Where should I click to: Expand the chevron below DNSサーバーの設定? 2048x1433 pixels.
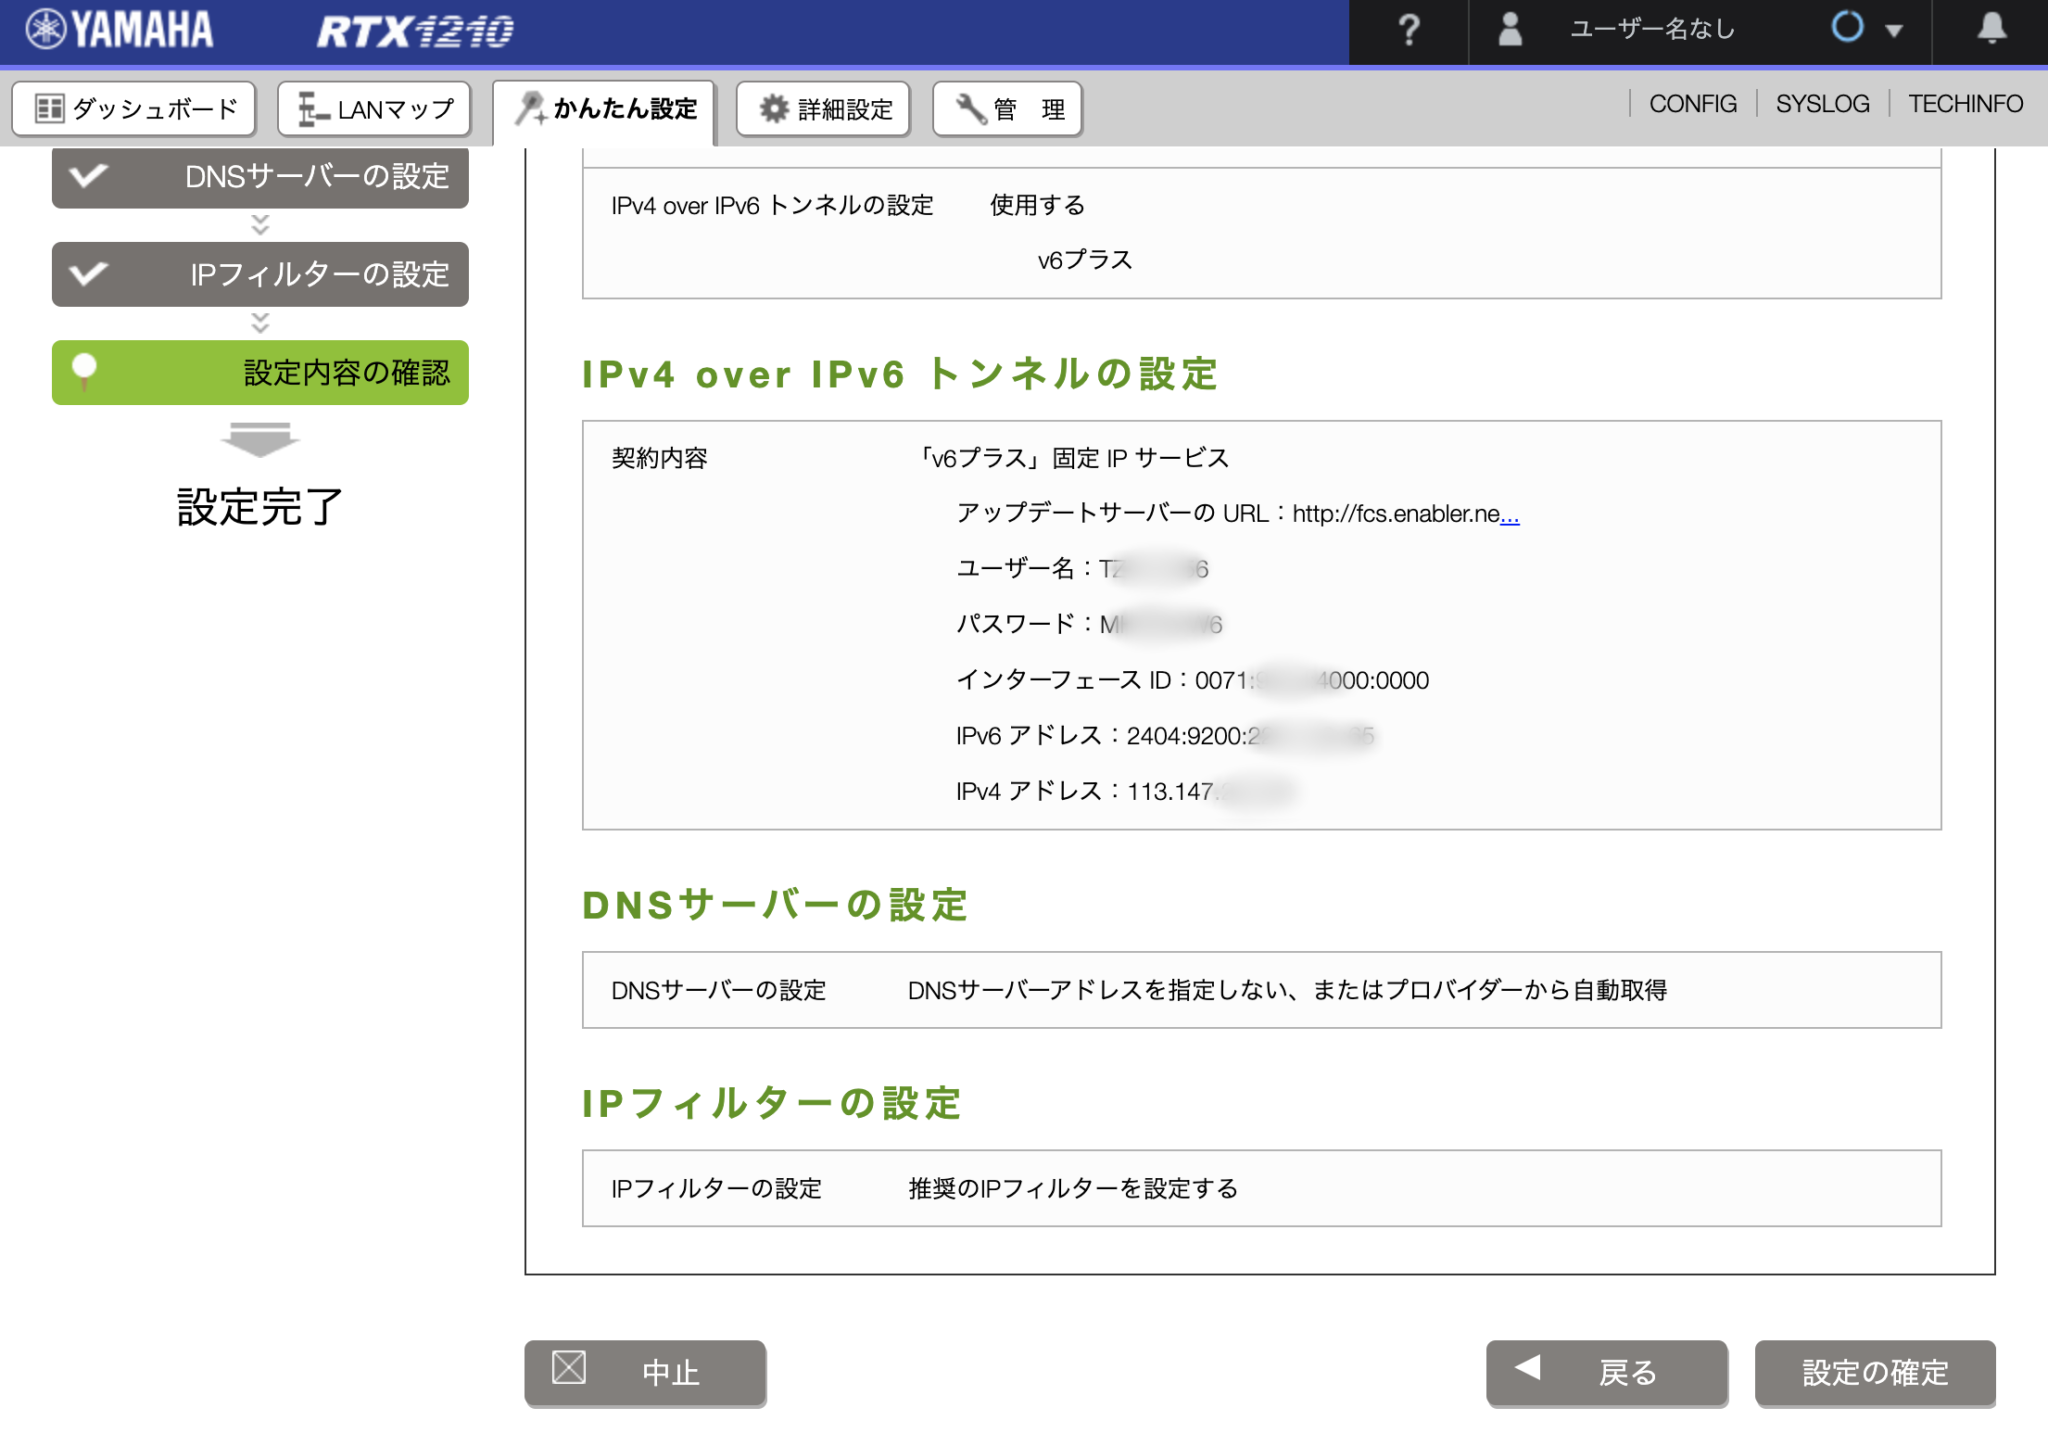[259, 225]
